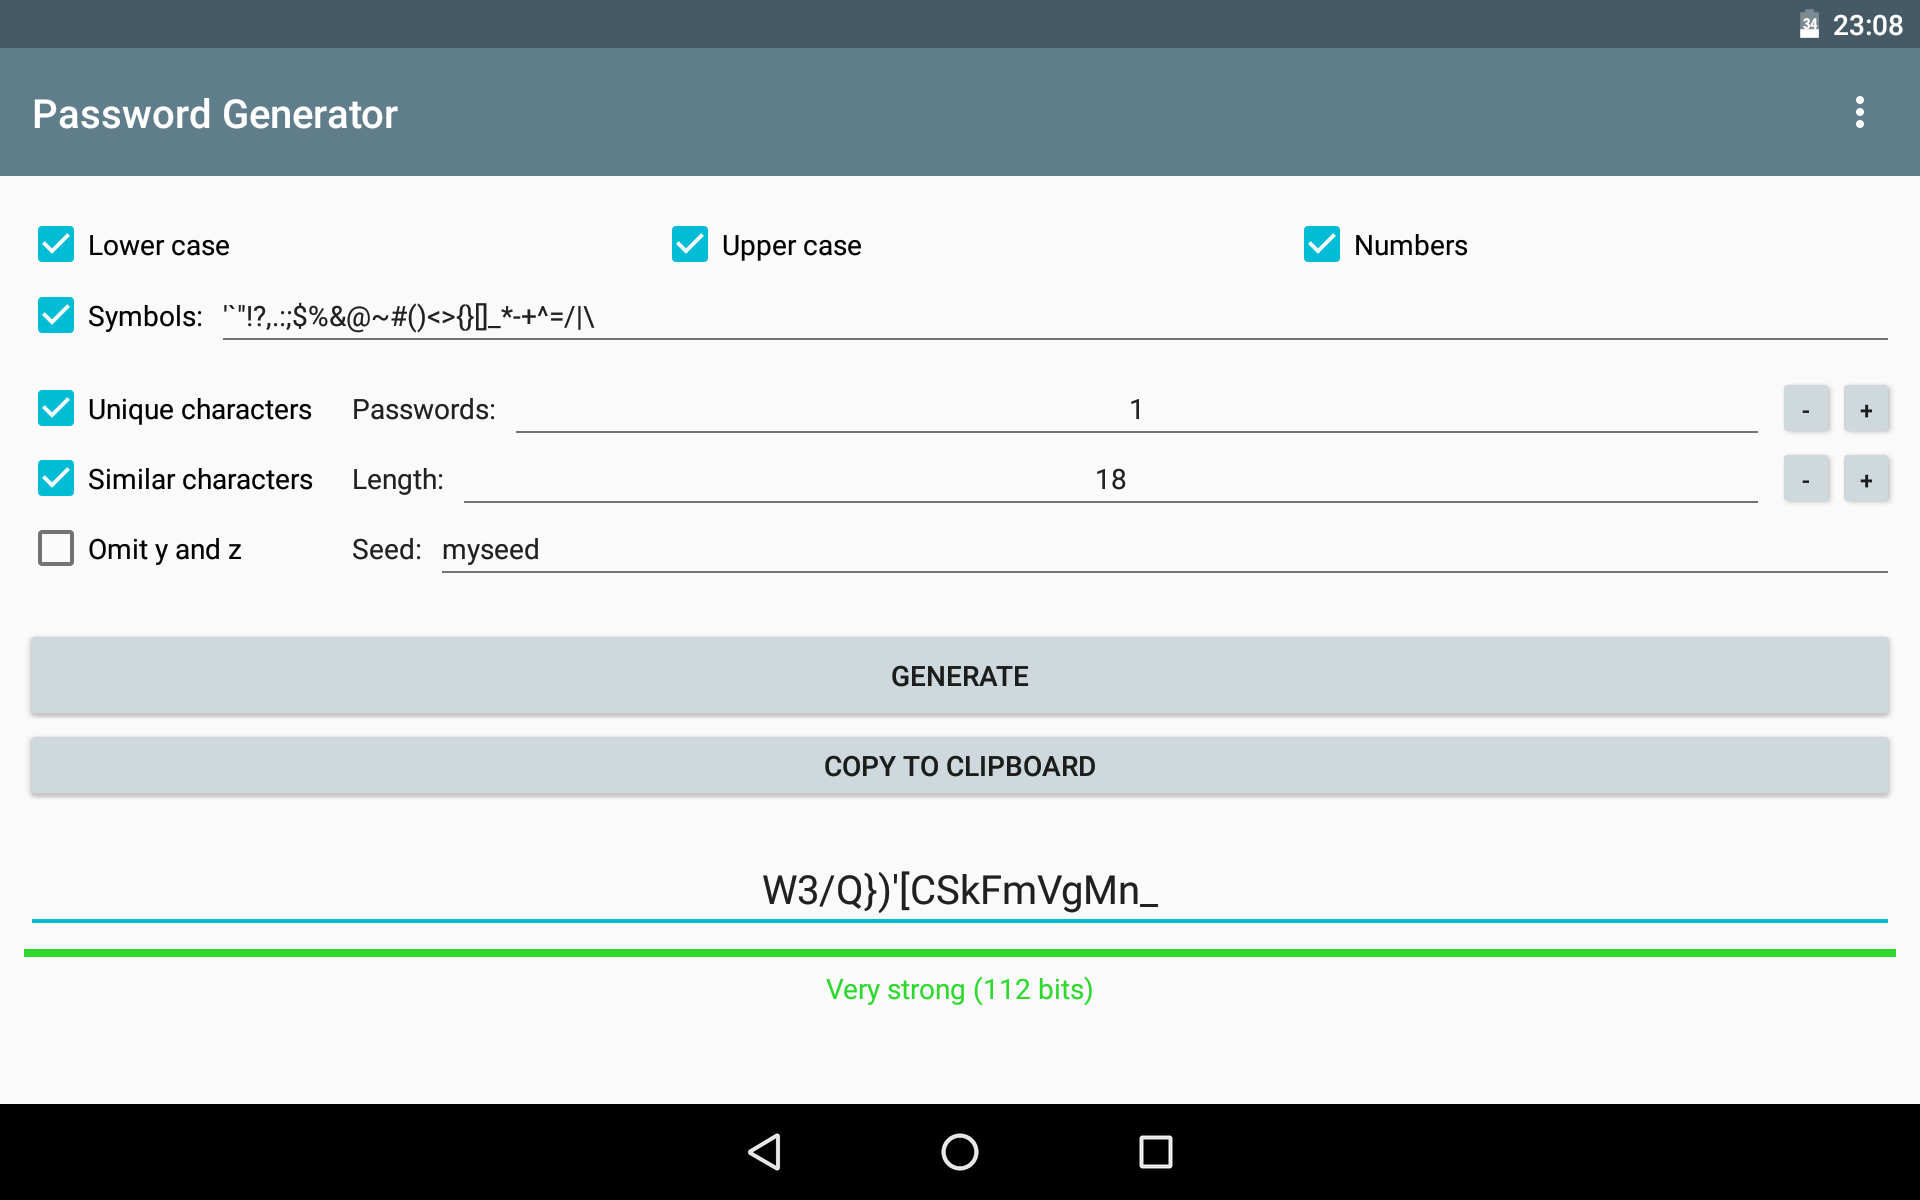Toggle the Symbols checkbox off
This screenshot has height=1200, width=1920.
click(x=56, y=315)
